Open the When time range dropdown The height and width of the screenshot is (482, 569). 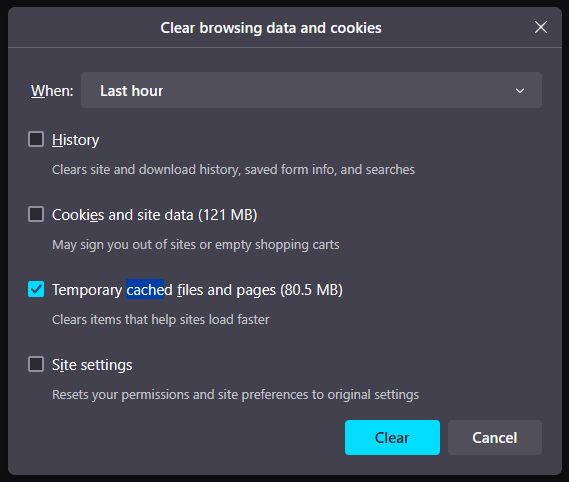[x=311, y=90]
